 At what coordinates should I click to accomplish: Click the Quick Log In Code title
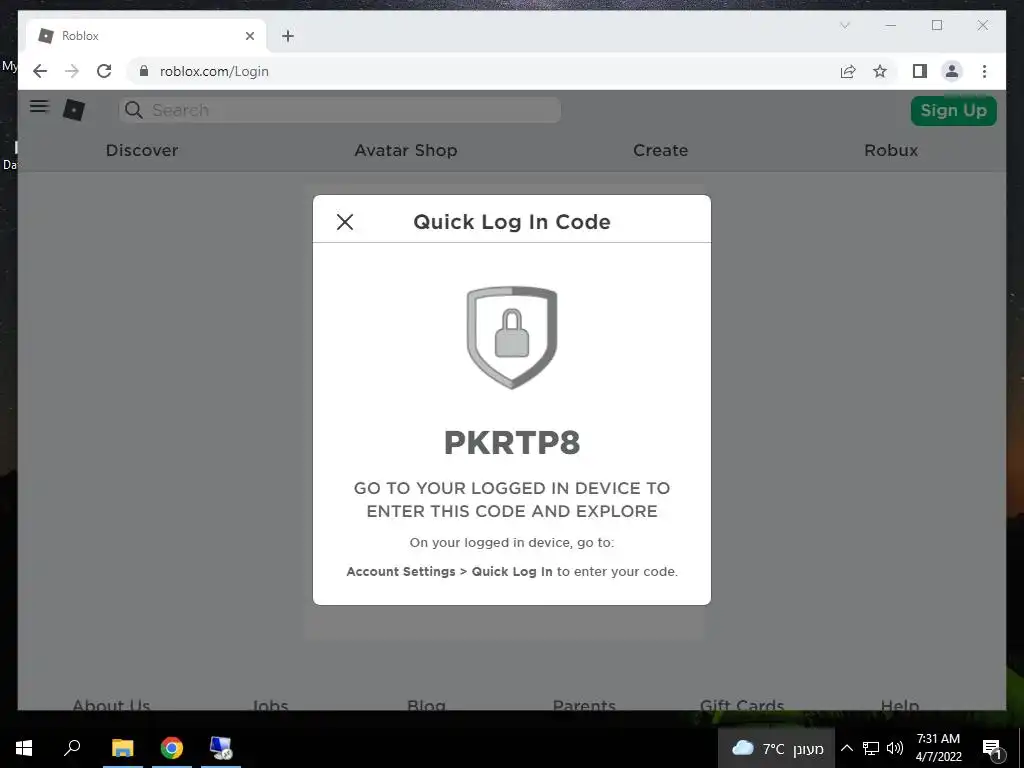click(512, 222)
